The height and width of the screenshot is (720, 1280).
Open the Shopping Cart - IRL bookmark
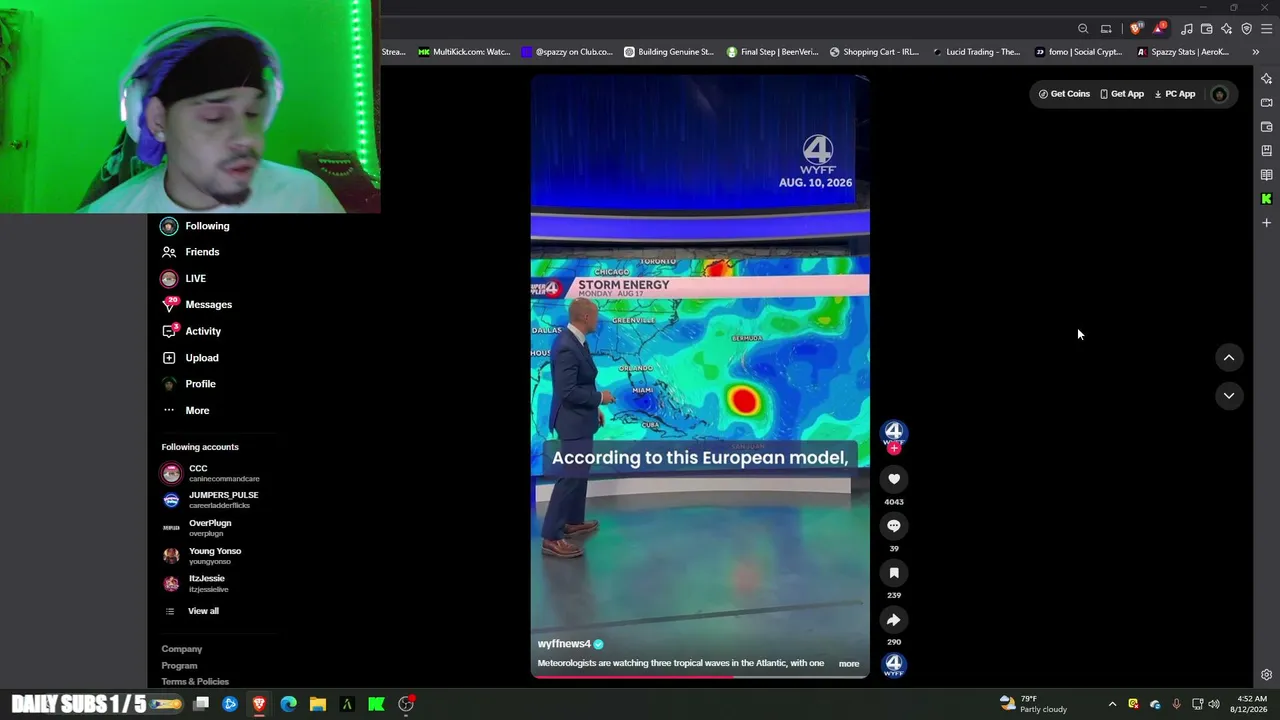click(874, 52)
